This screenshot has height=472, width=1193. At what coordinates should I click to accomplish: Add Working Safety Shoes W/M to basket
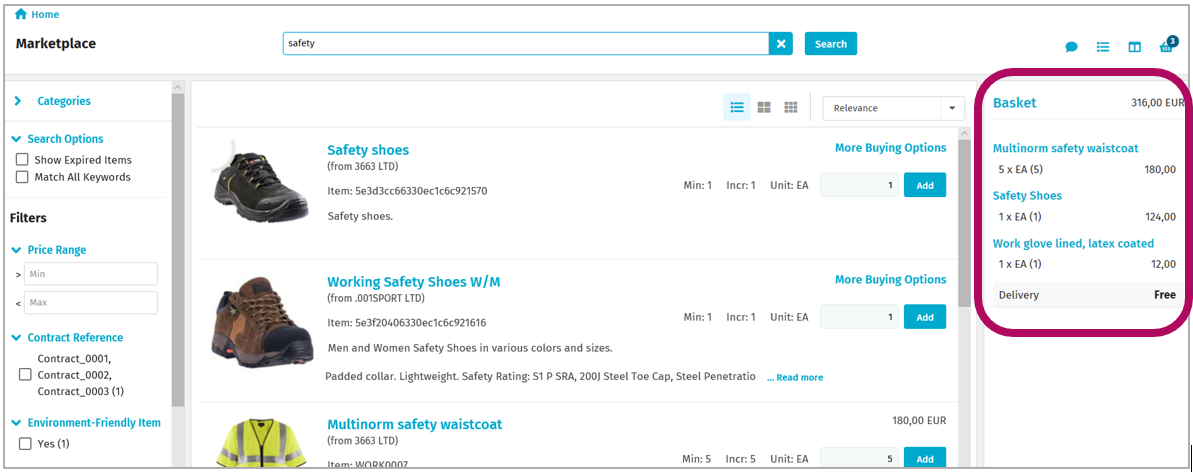point(924,317)
